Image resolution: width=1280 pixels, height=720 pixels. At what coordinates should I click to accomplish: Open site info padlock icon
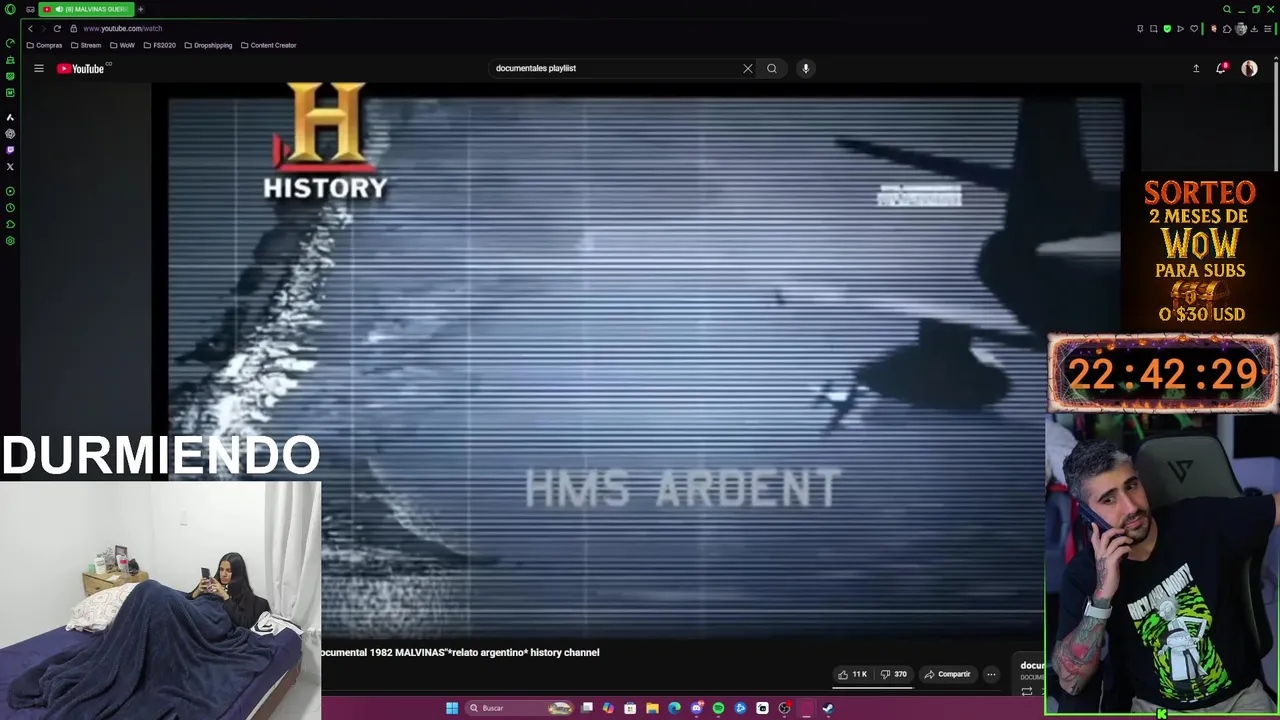[73, 28]
